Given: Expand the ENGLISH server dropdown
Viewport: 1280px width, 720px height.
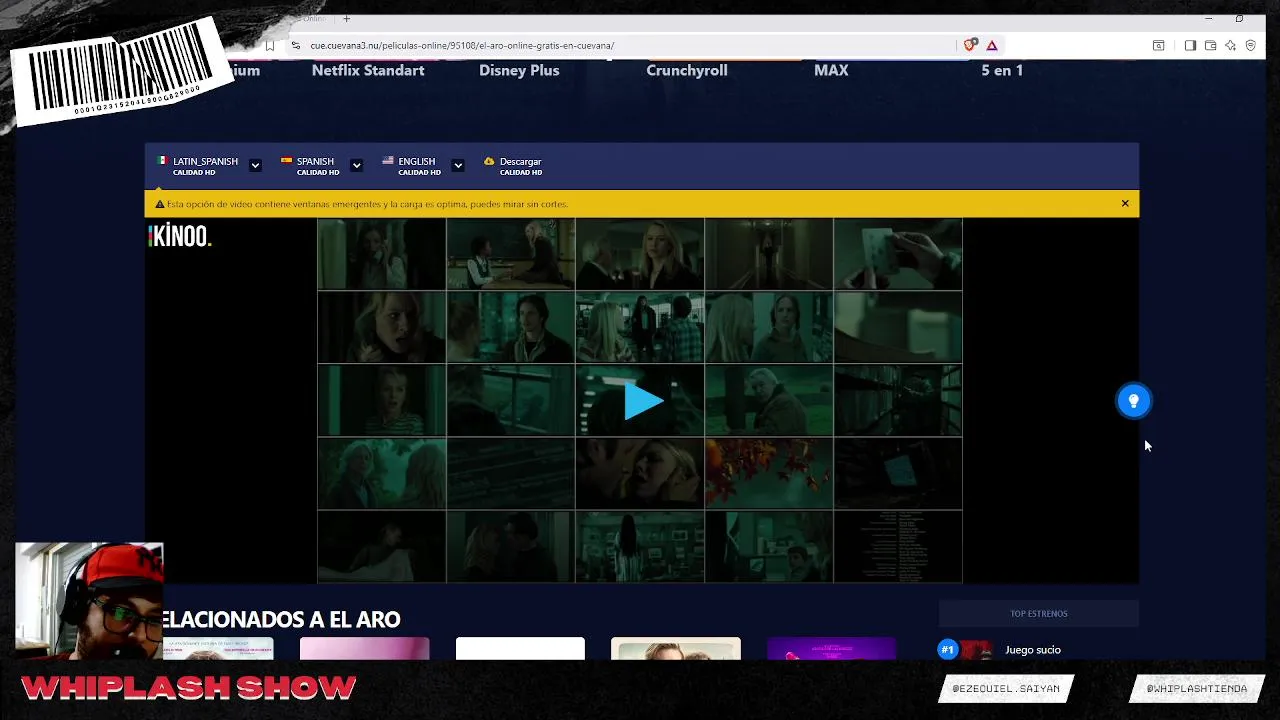Looking at the screenshot, I should point(458,165).
